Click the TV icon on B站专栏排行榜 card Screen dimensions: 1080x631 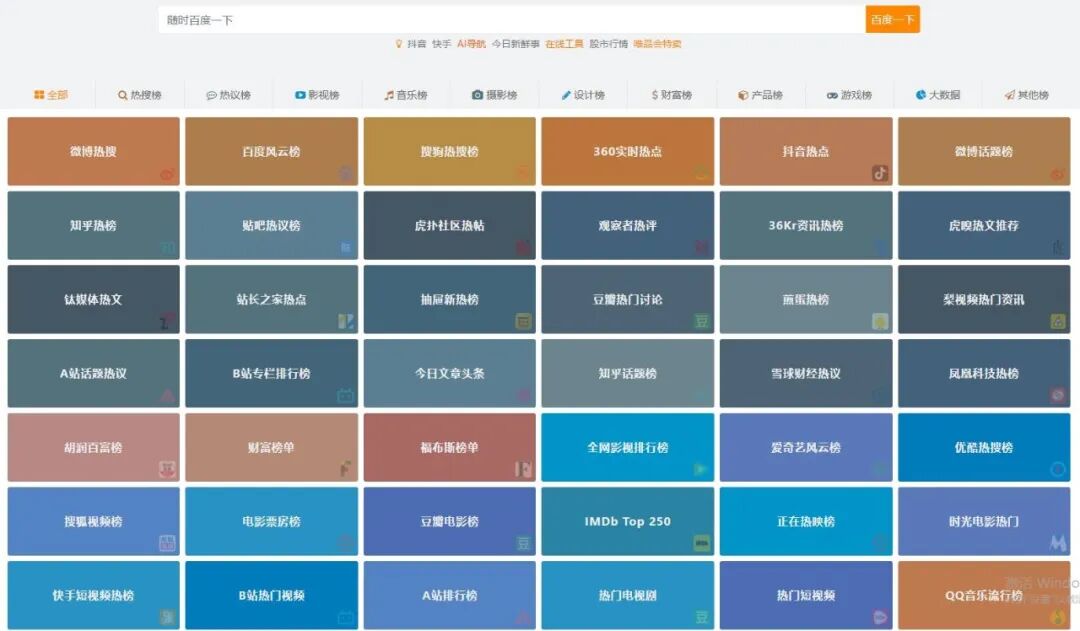346,395
